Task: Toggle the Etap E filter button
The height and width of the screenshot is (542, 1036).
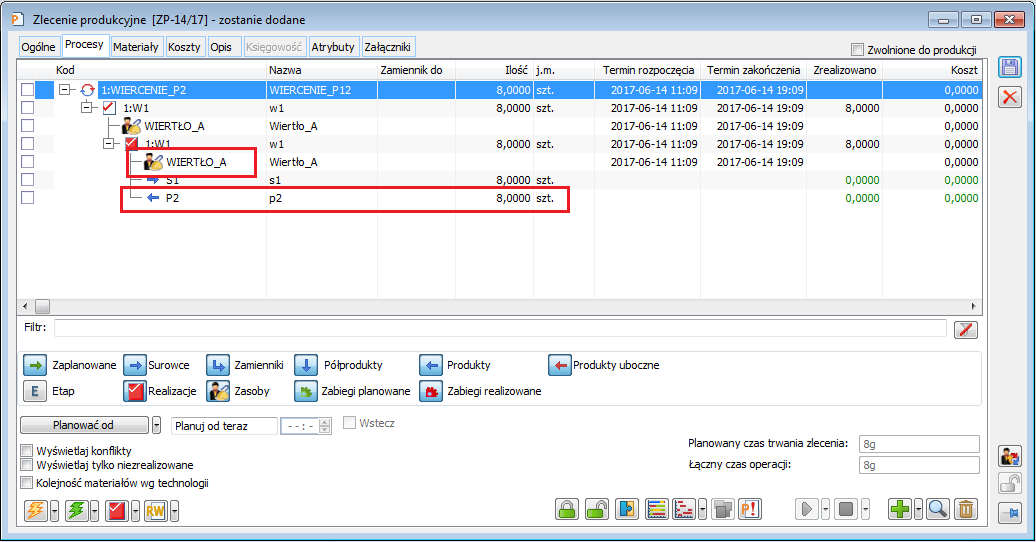Action: 35,391
